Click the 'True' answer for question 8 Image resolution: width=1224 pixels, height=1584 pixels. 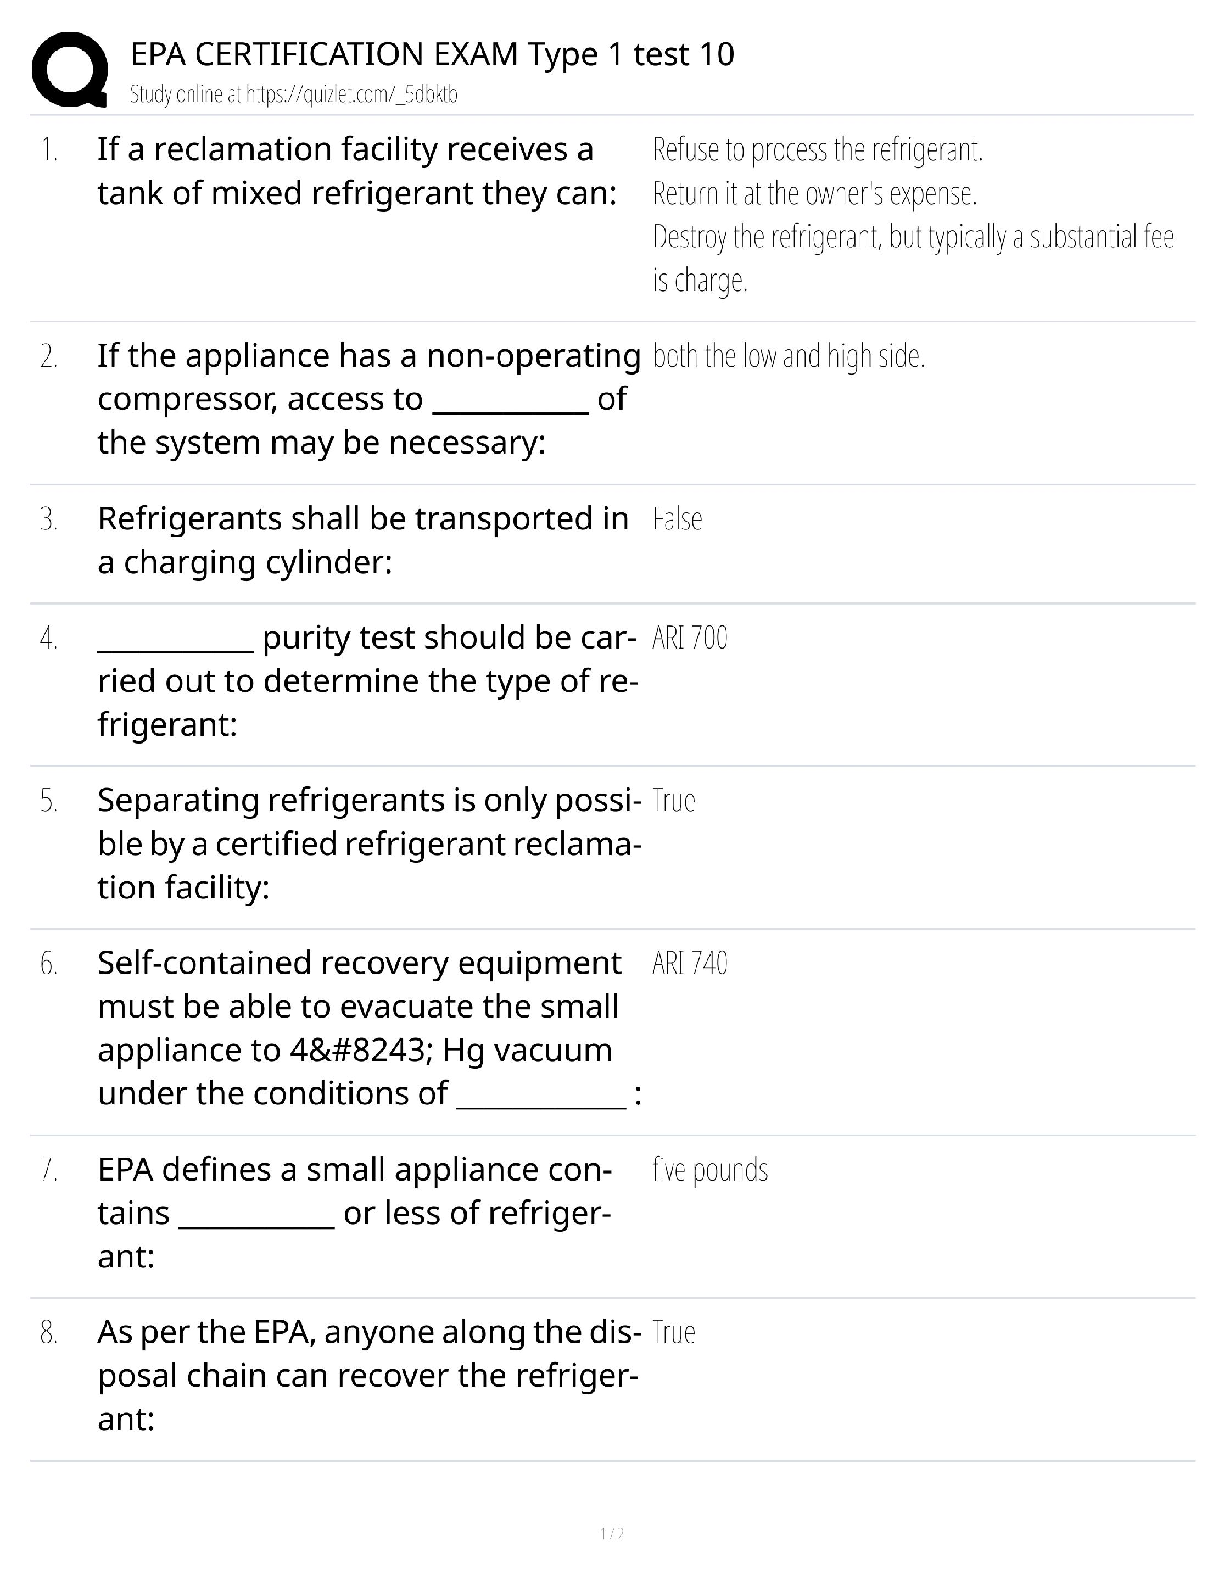click(673, 1333)
